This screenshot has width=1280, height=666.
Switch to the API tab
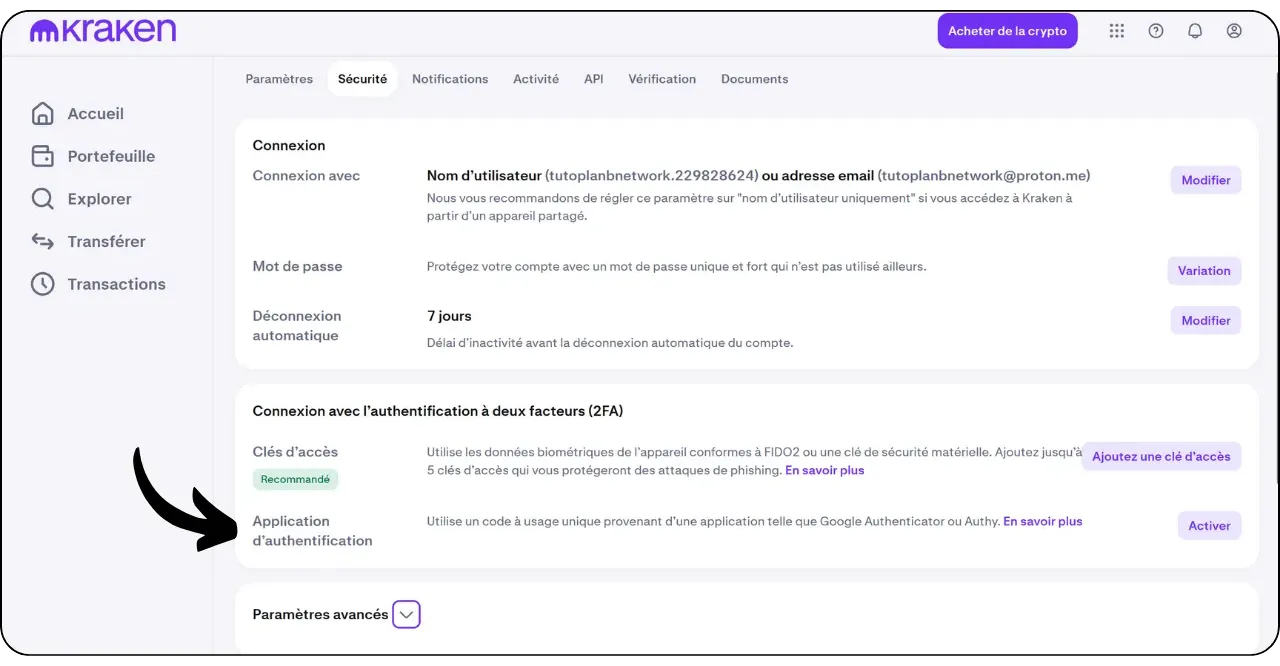(x=593, y=79)
